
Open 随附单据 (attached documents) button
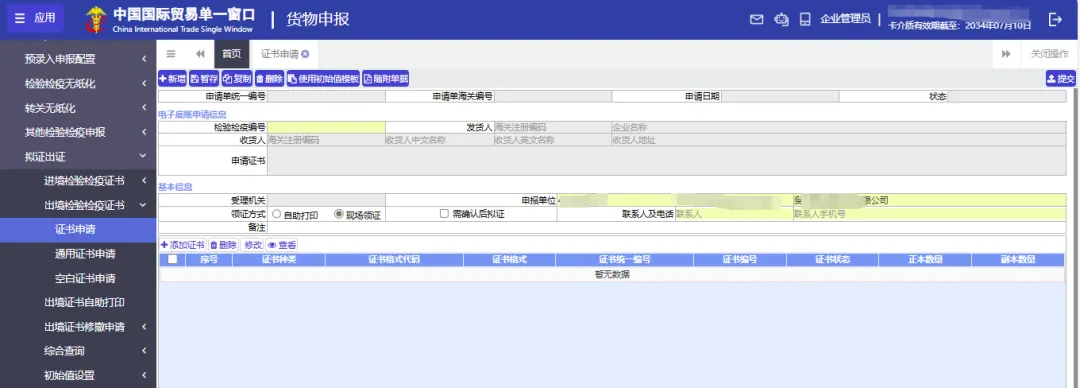(386, 79)
